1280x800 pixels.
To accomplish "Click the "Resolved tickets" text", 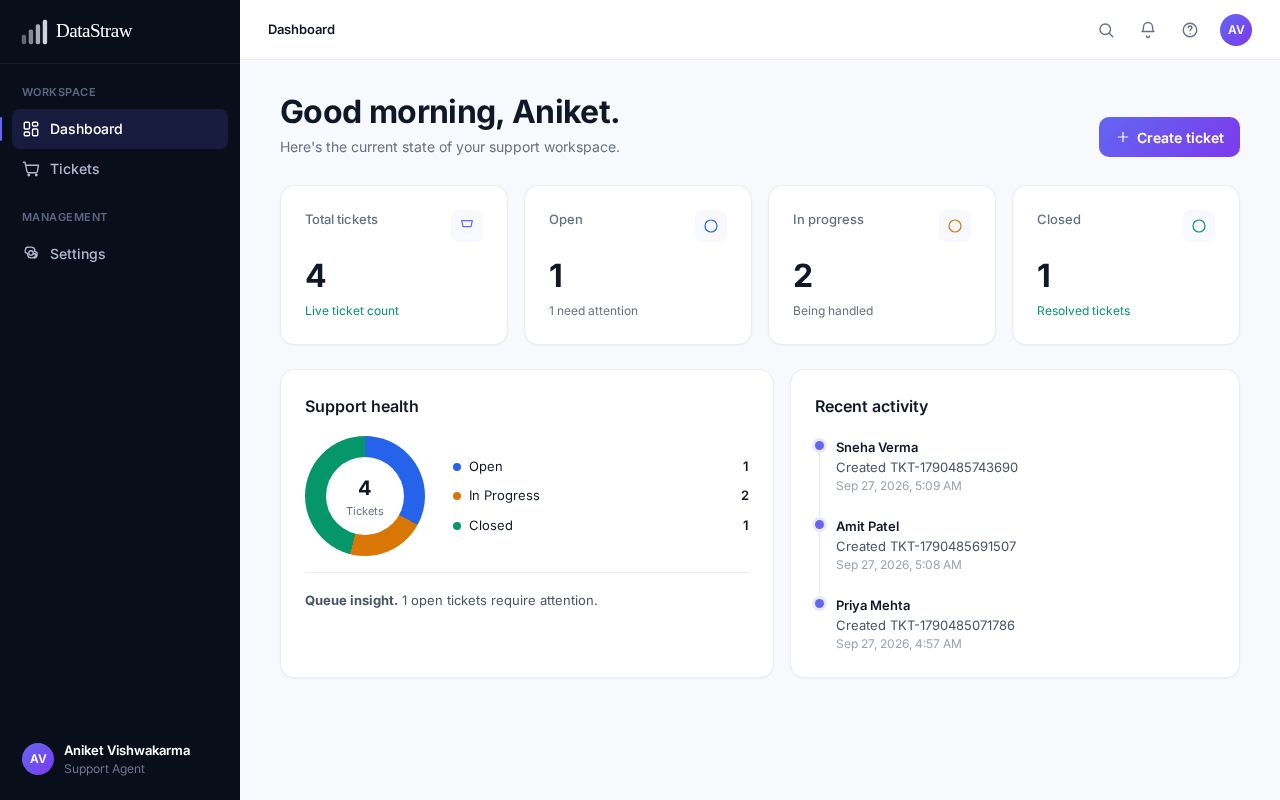I will pos(1083,311).
